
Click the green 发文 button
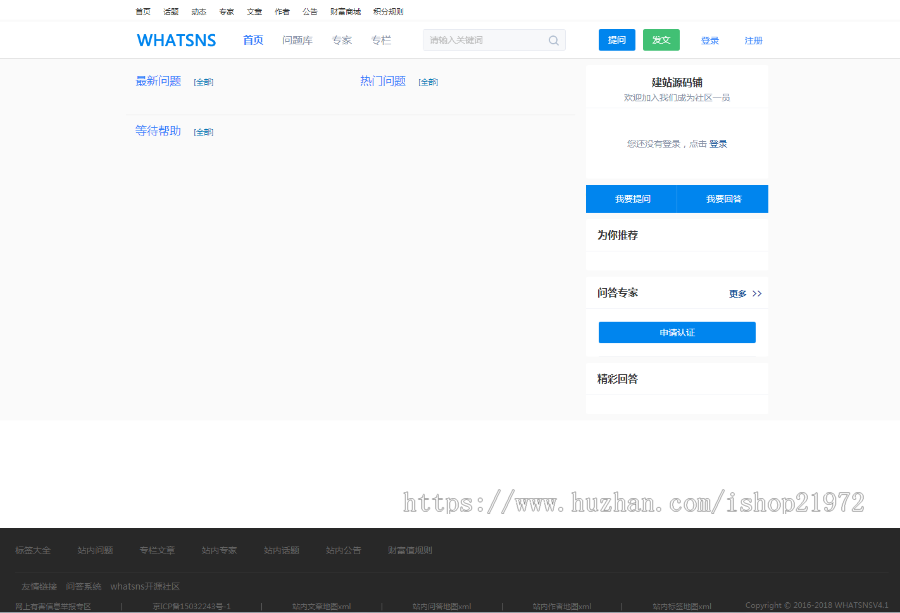point(661,40)
